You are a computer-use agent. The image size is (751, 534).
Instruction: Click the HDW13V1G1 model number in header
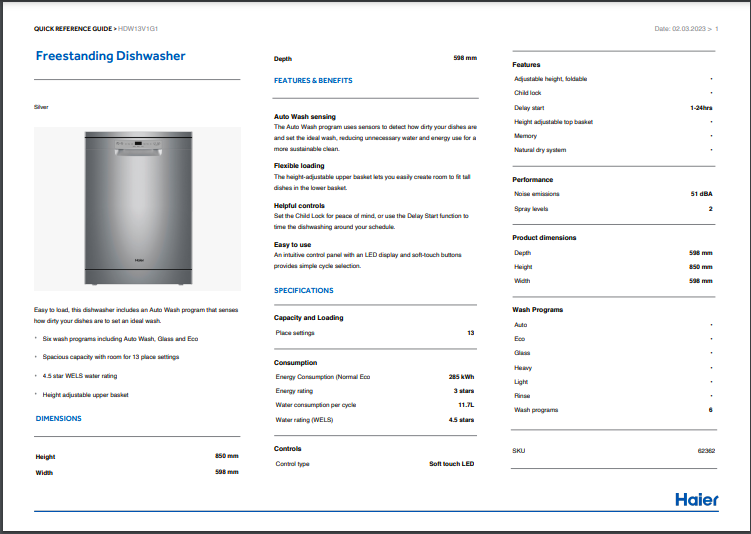138,29
